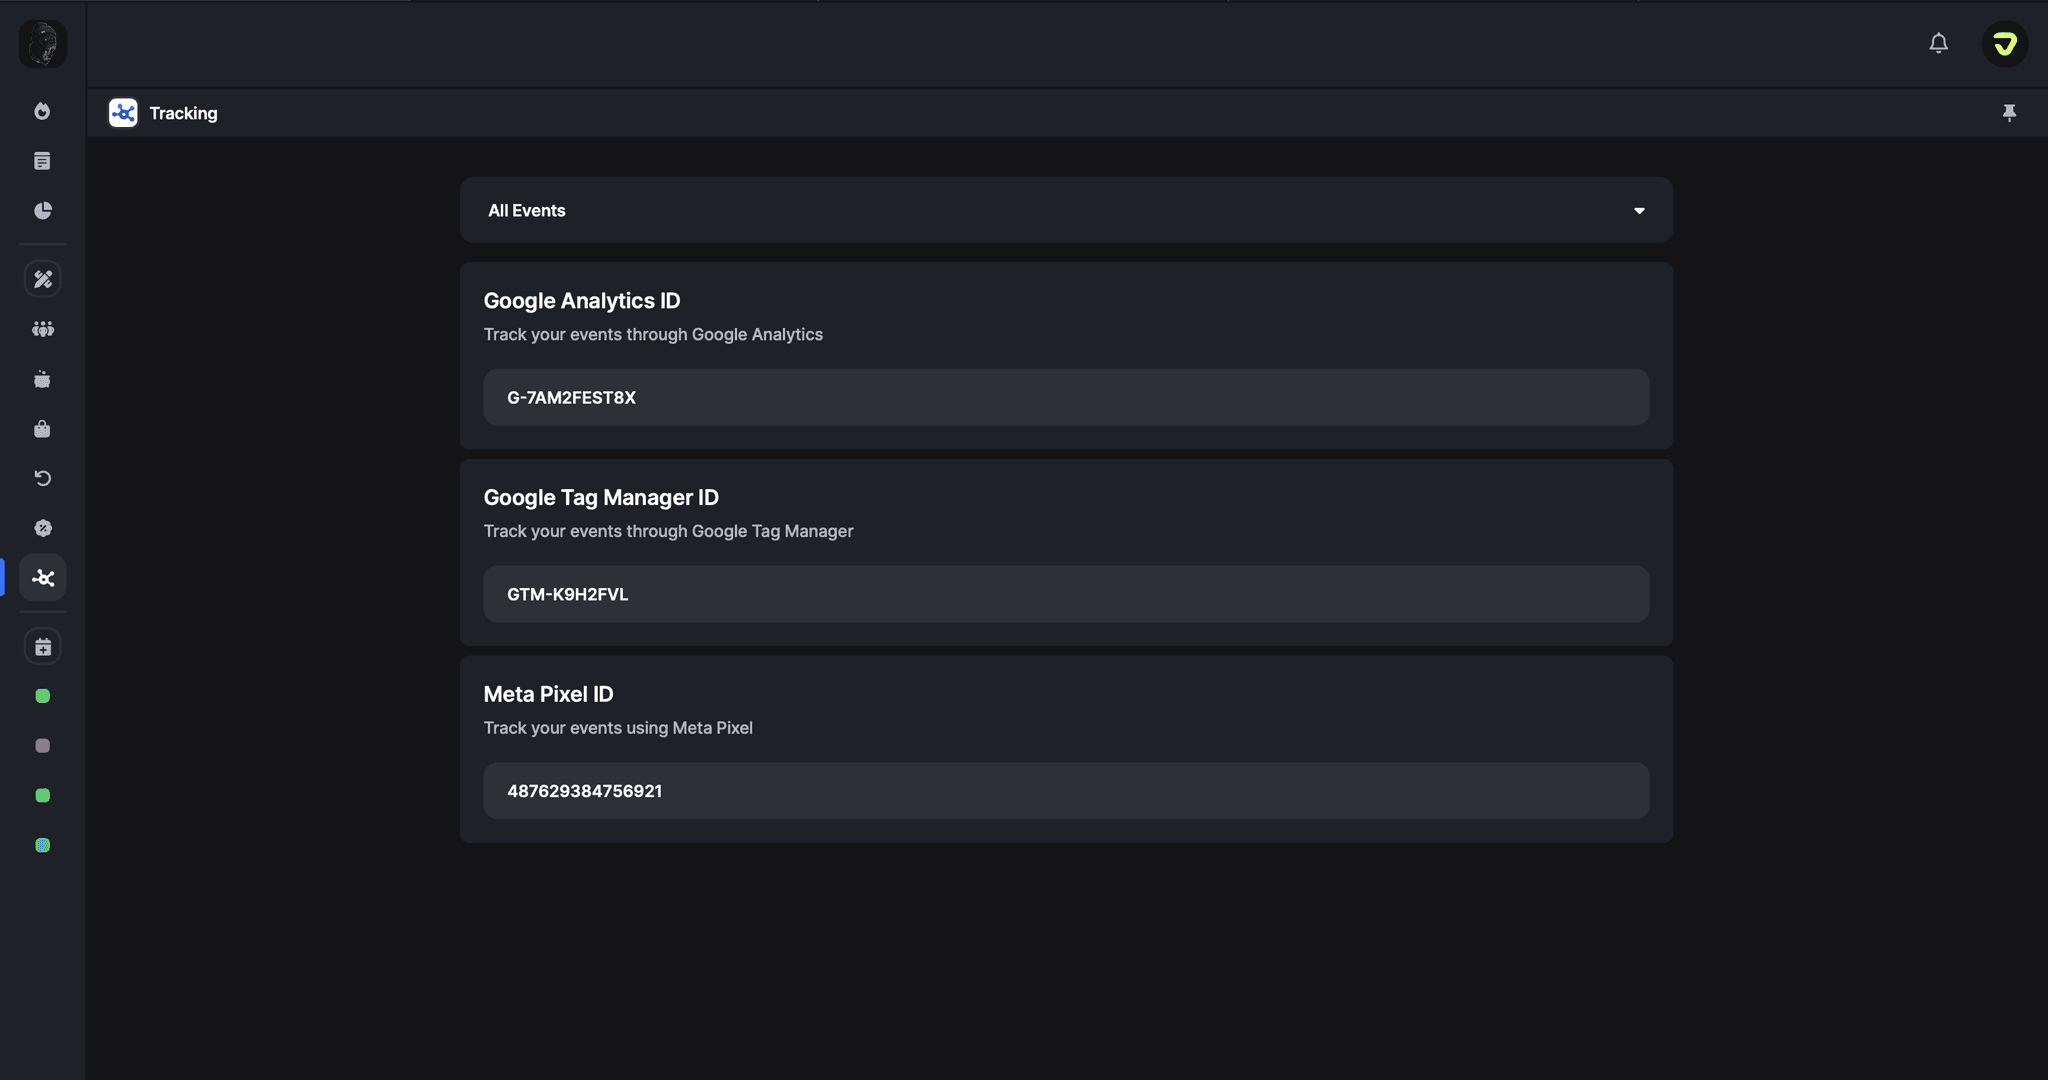2048x1080 pixels.
Task: Open the audience section via people icon
Action: pyautogui.click(x=41, y=329)
